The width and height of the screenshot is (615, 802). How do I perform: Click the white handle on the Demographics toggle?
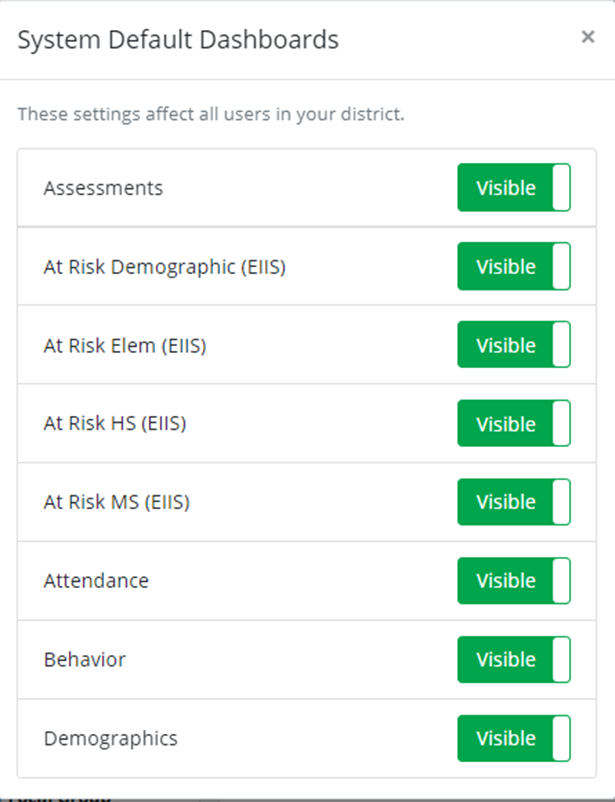click(560, 738)
